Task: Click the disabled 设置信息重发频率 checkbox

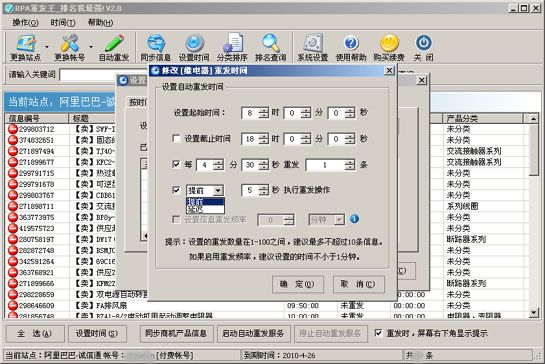Action: [176, 219]
